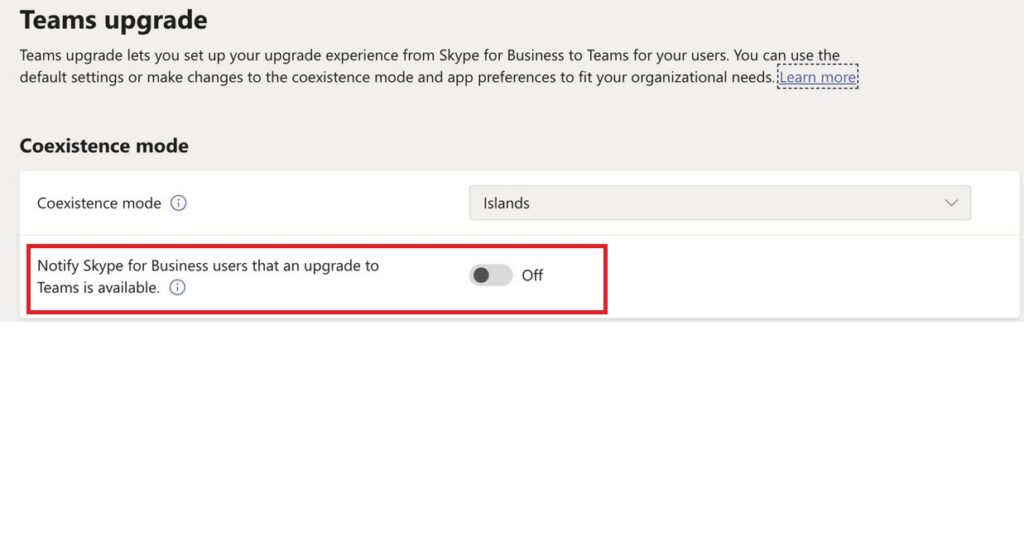Click empty space right of the Off toggle
1024x536 pixels.
(800, 277)
